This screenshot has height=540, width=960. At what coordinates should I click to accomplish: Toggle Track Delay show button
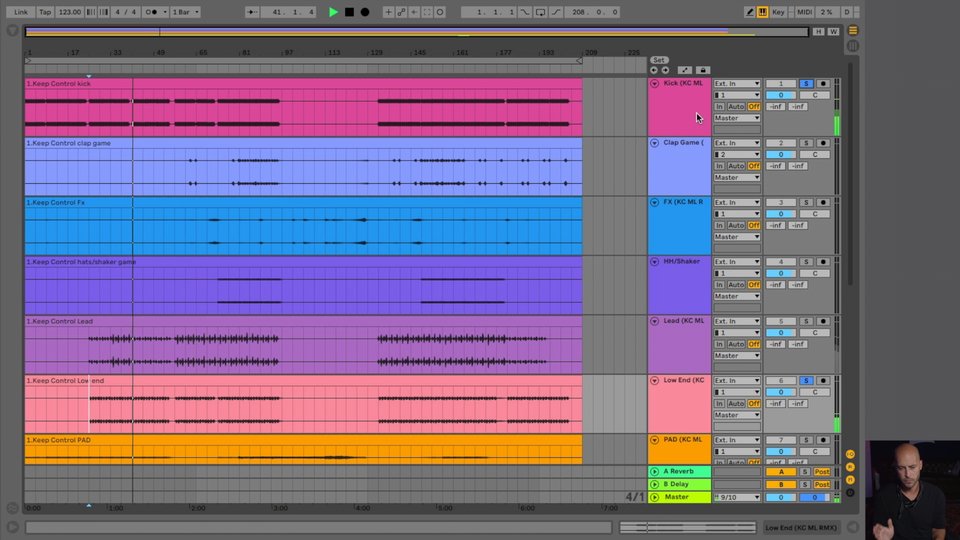850,493
